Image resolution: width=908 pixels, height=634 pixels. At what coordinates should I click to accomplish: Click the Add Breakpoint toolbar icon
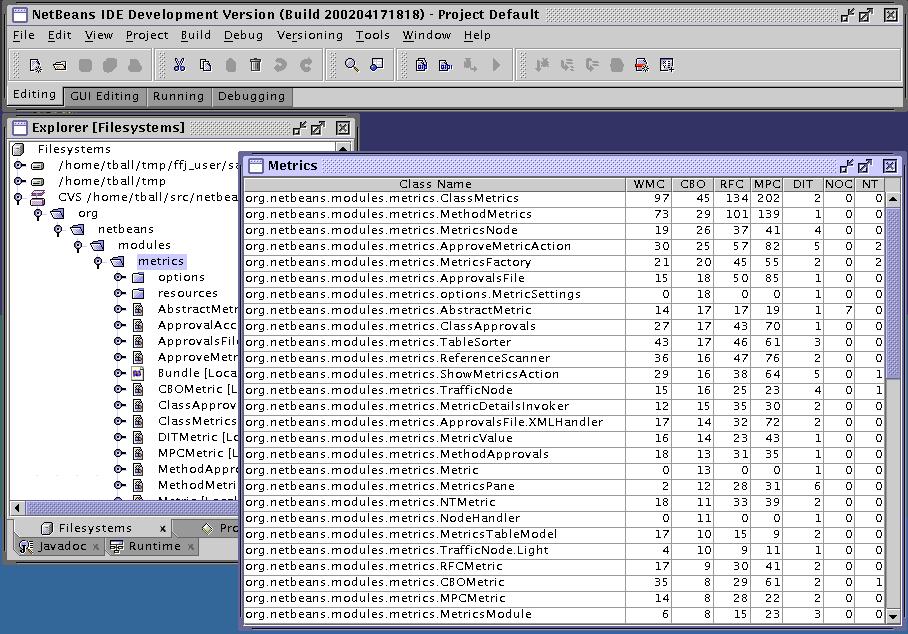pos(641,65)
